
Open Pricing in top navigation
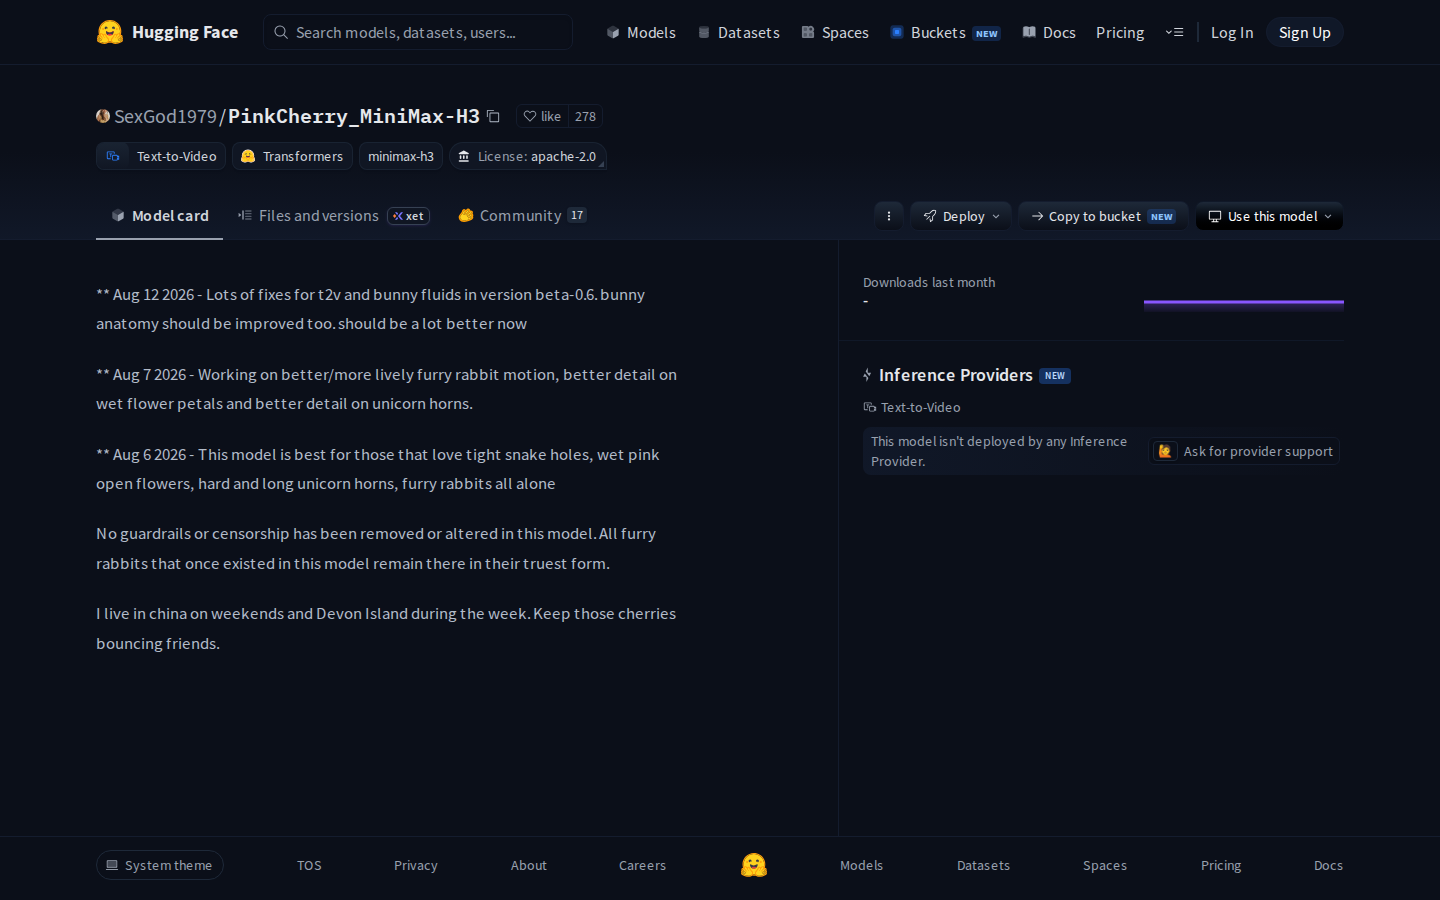[1120, 32]
